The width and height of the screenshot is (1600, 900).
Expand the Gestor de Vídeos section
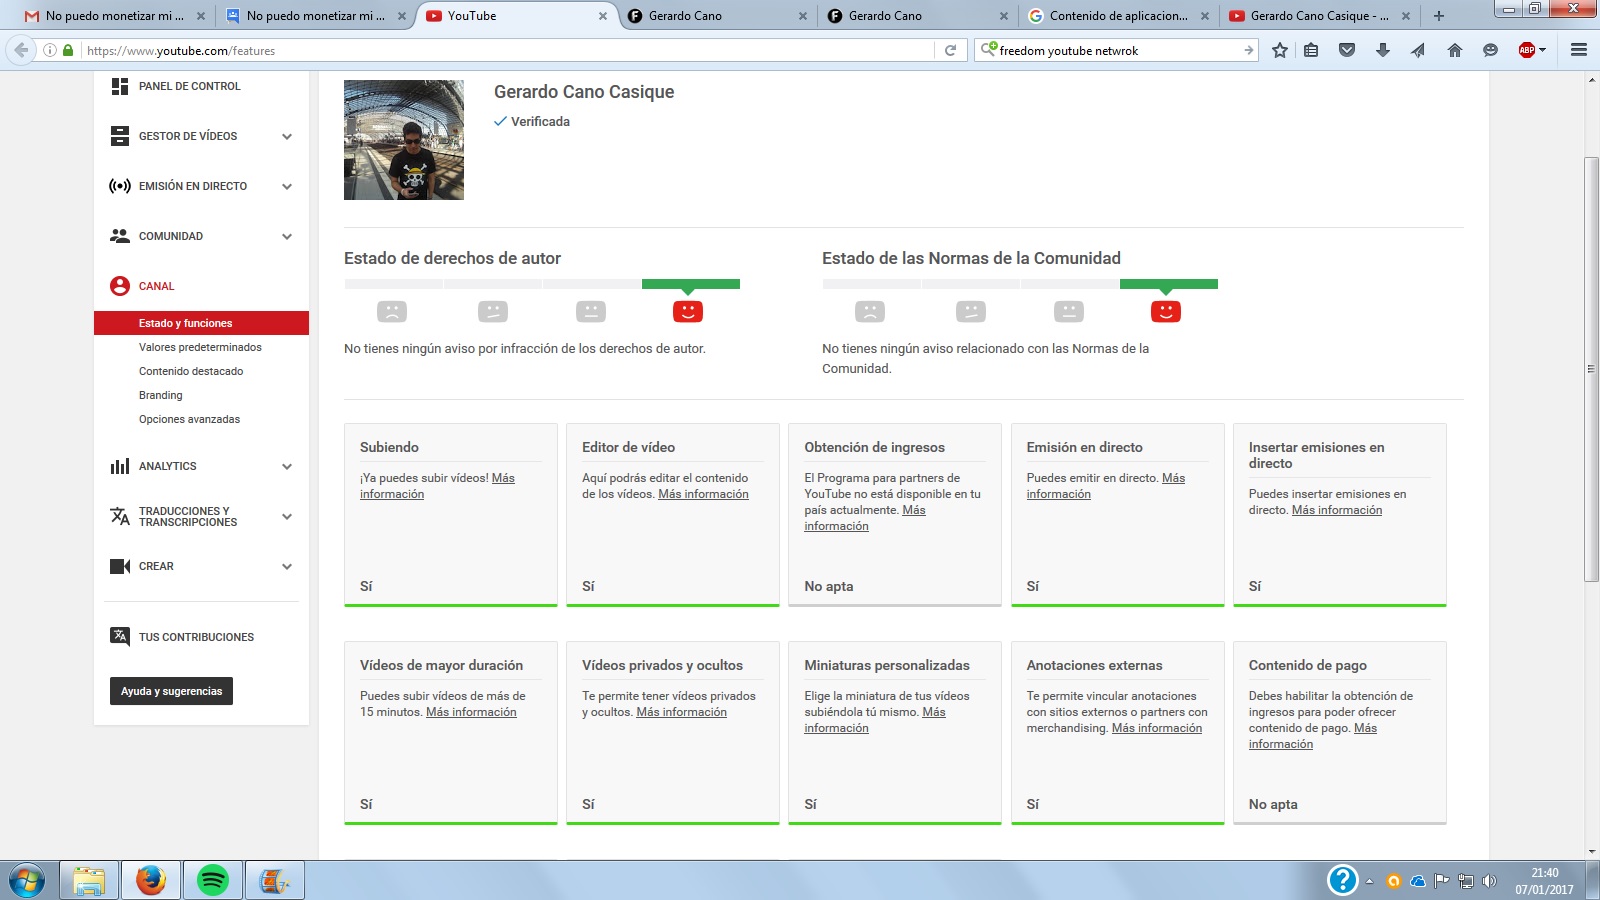pos(287,136)
